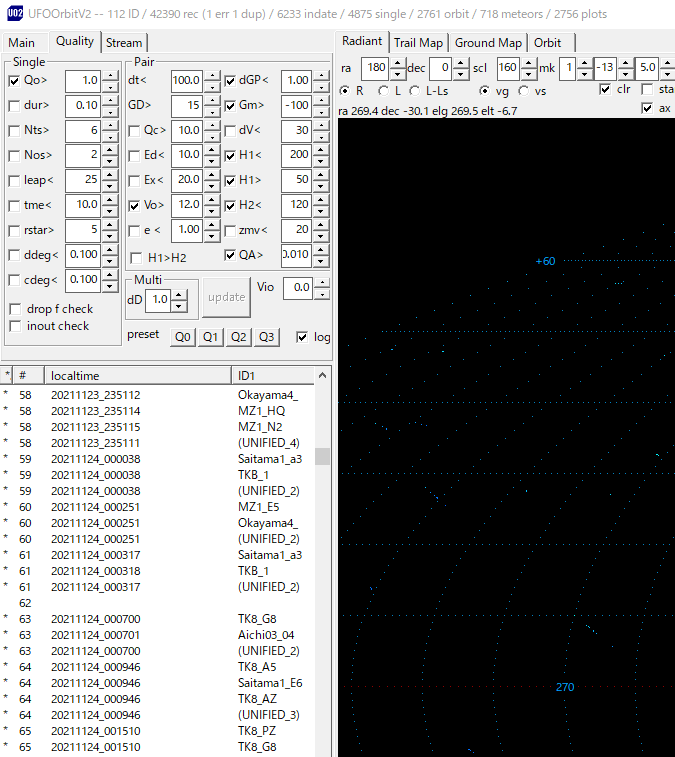Apply the Q0 preset button
Screen dimensions: 675x757
(182, 337)
